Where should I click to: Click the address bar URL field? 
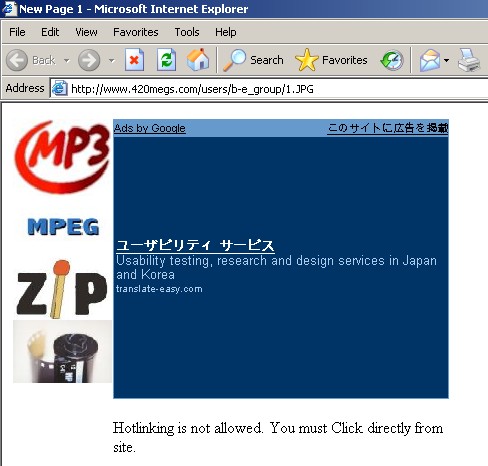coord(269,89)
